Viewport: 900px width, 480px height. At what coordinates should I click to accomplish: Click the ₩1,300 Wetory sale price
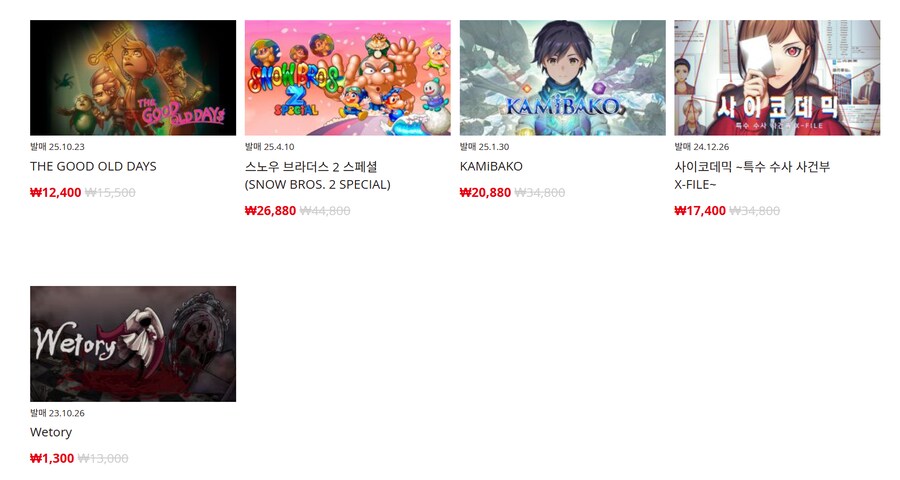click(x=52, y=458)
